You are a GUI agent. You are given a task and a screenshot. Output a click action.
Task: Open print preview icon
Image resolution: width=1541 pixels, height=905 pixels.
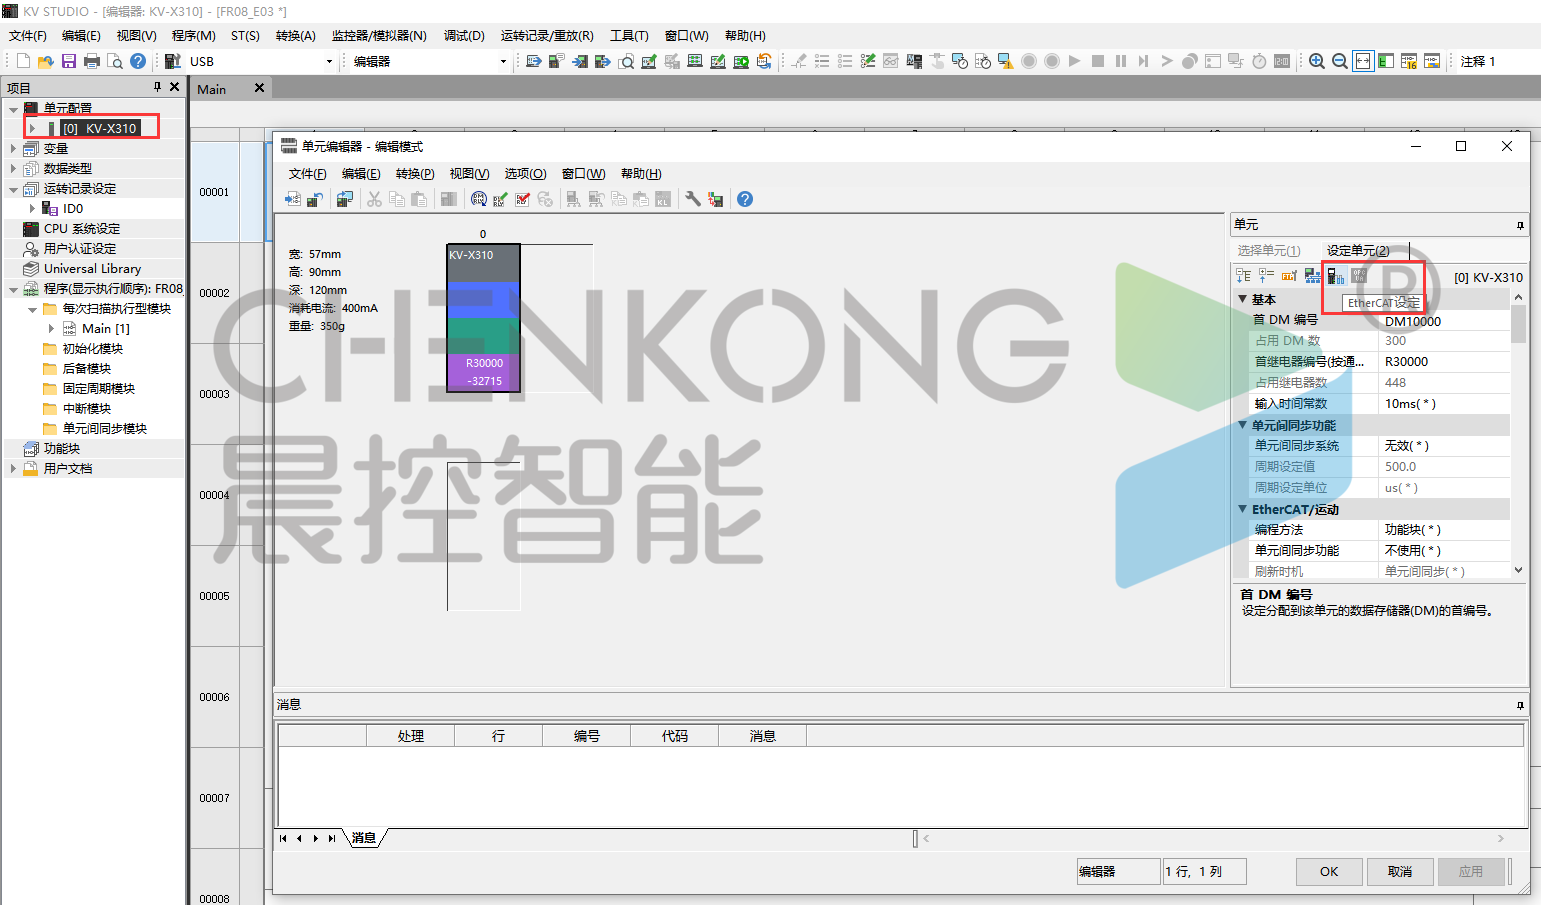pos(115,61)
